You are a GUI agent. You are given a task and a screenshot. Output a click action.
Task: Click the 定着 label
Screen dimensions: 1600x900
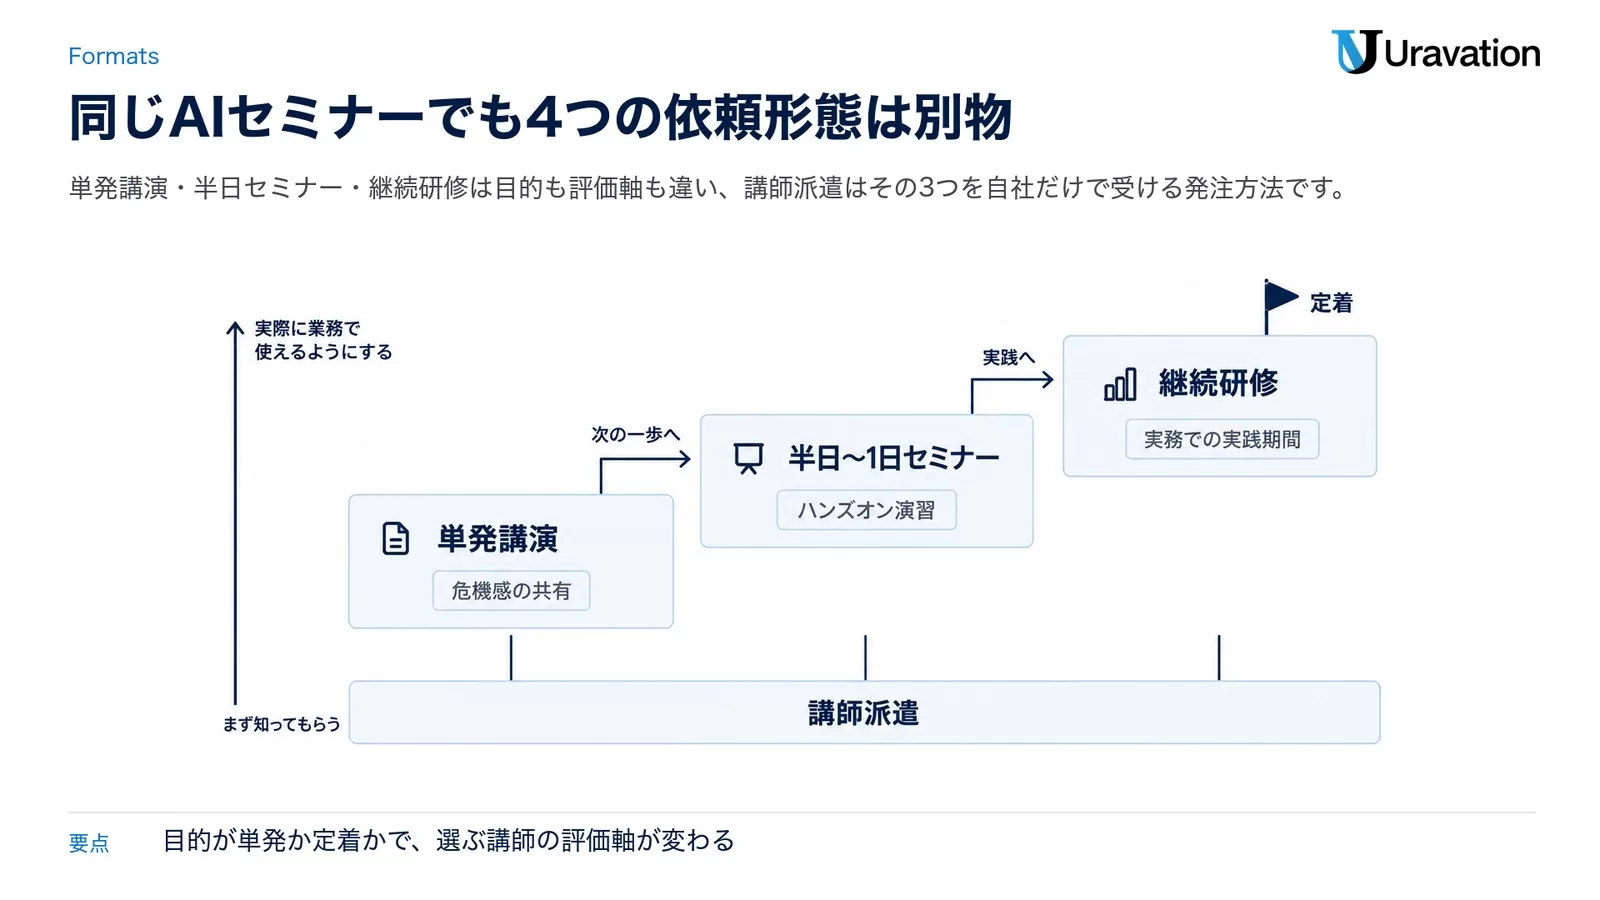click(1331, 303)
